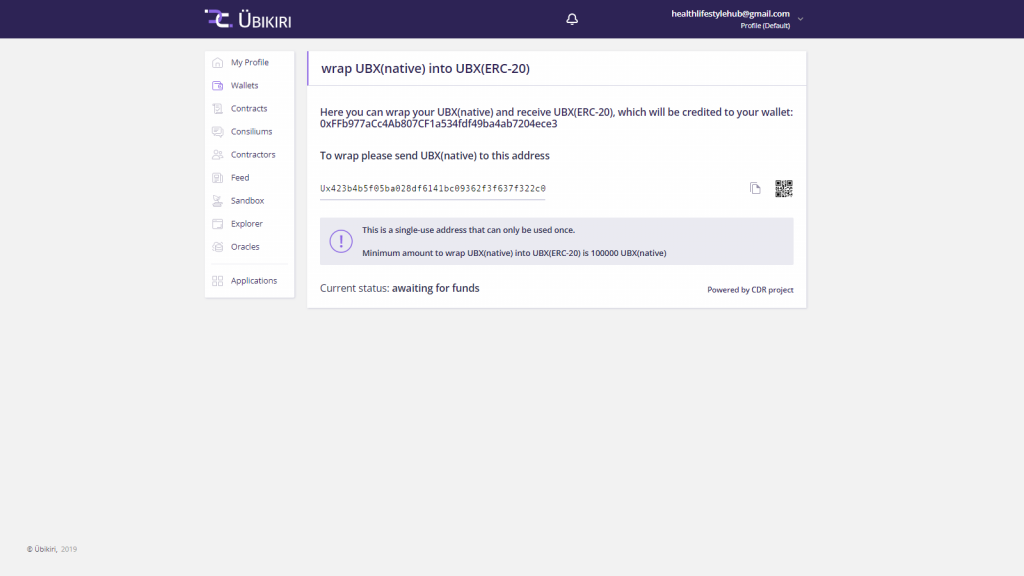The image size is (1024, 576).
Task: Click 'Minimum amount to wrap' notice text
Action: point(514,253)
